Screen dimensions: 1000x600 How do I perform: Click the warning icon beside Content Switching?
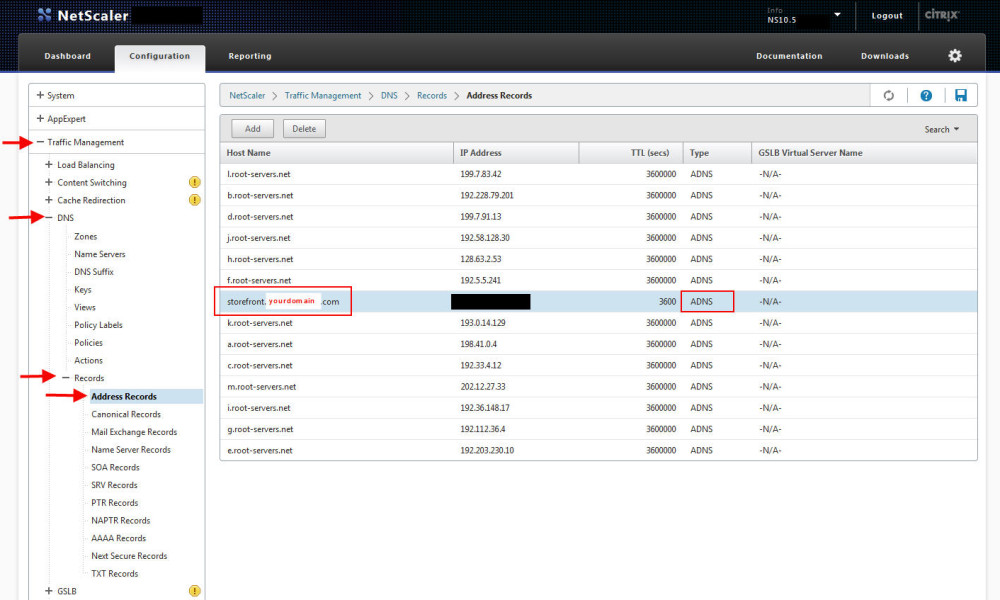point(193,182)
